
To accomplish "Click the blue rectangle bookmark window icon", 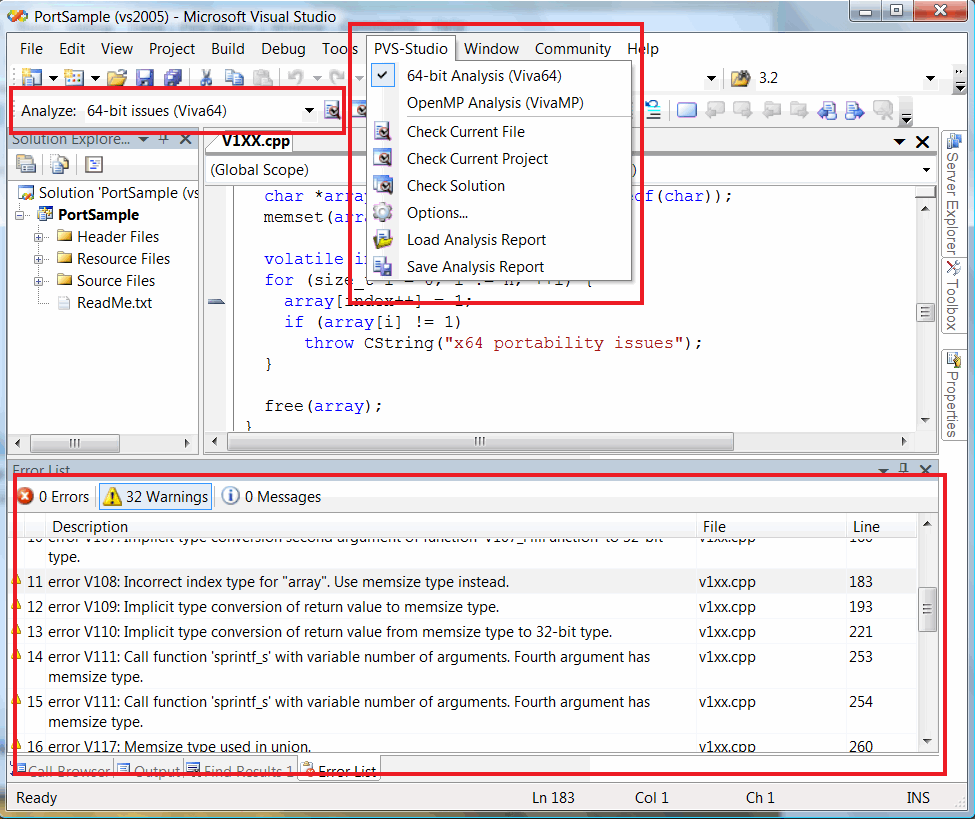I will click(687, 111).
